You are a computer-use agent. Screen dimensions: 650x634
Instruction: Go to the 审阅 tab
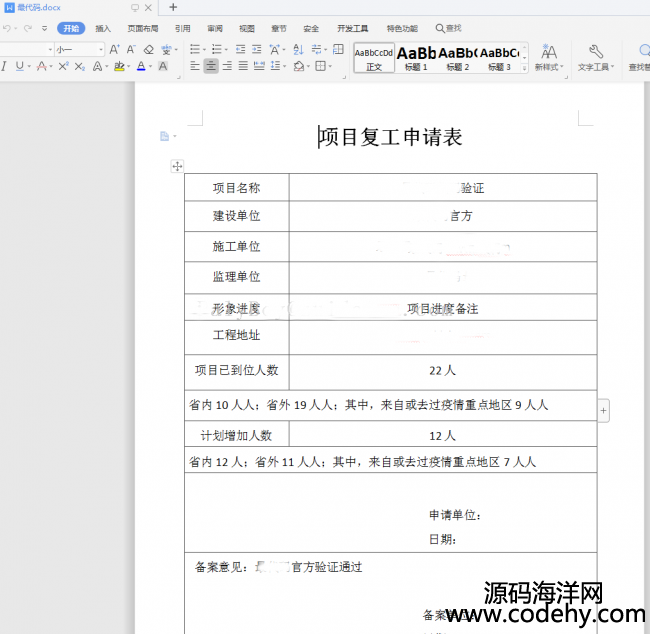point(215,28)
